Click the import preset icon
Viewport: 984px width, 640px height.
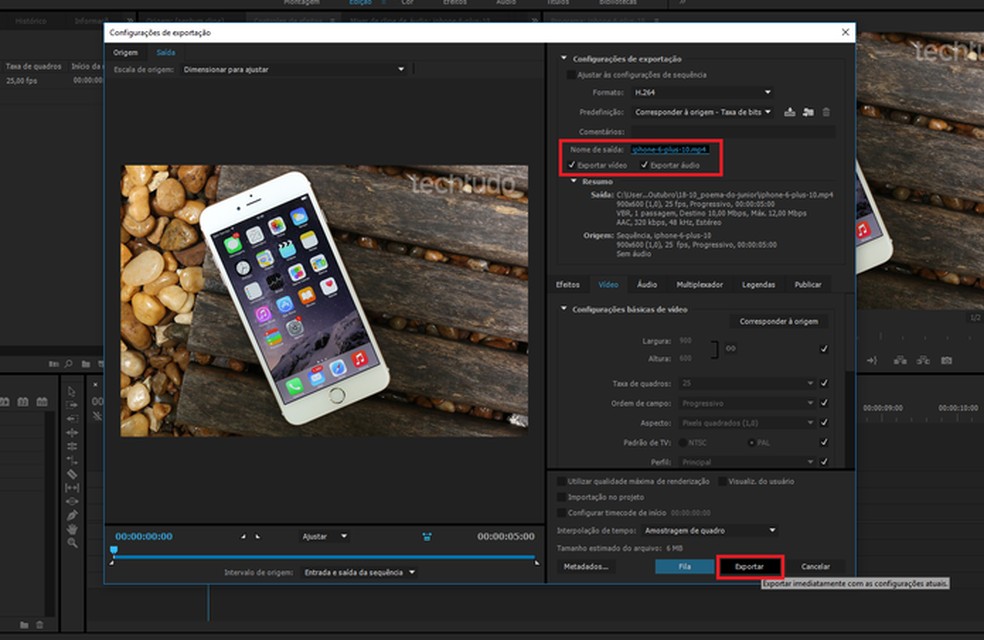(x=808, y=112)
